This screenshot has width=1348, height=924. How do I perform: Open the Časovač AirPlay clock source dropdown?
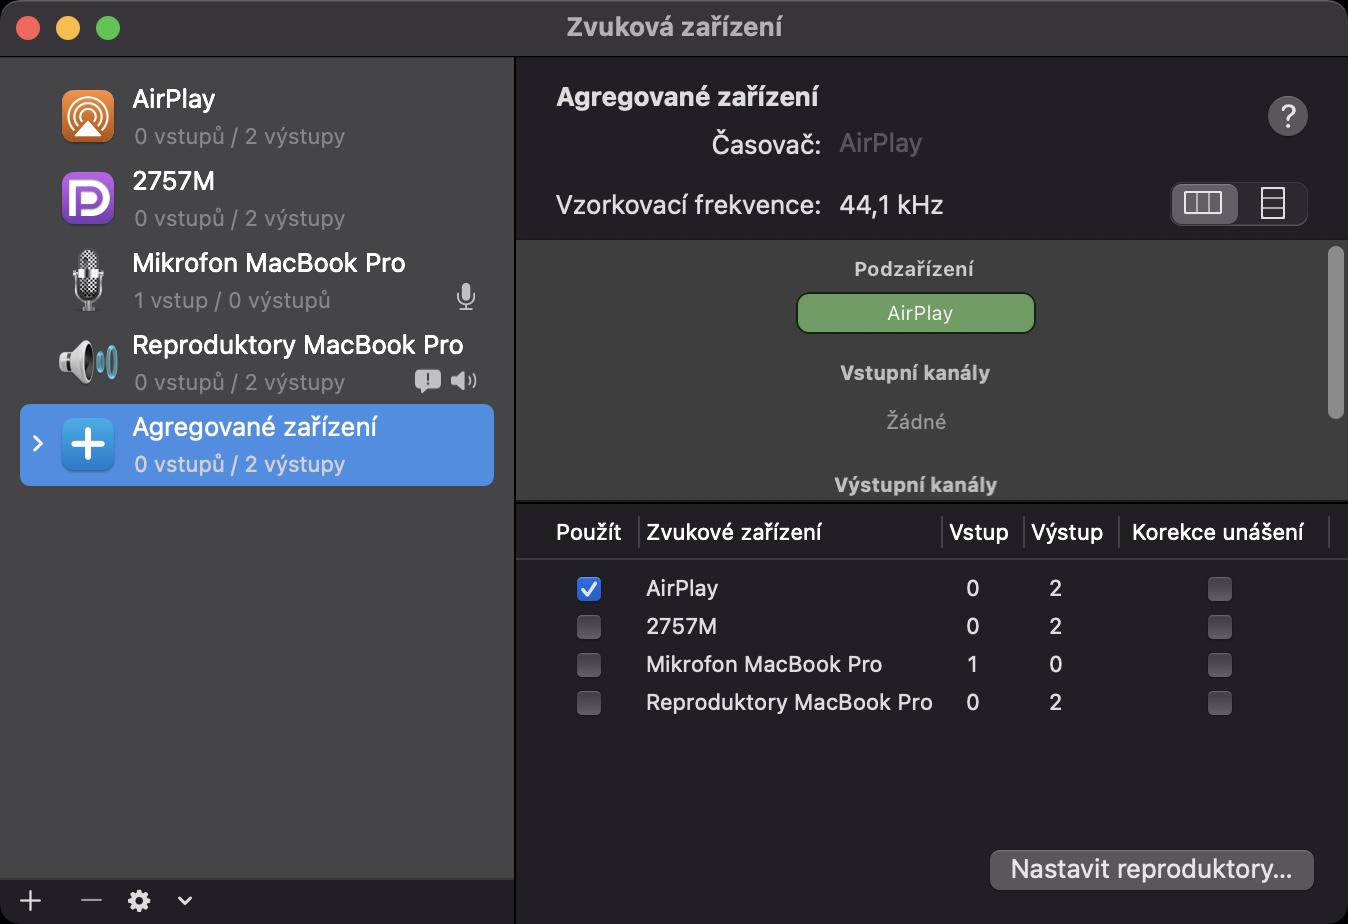[880, 144]
